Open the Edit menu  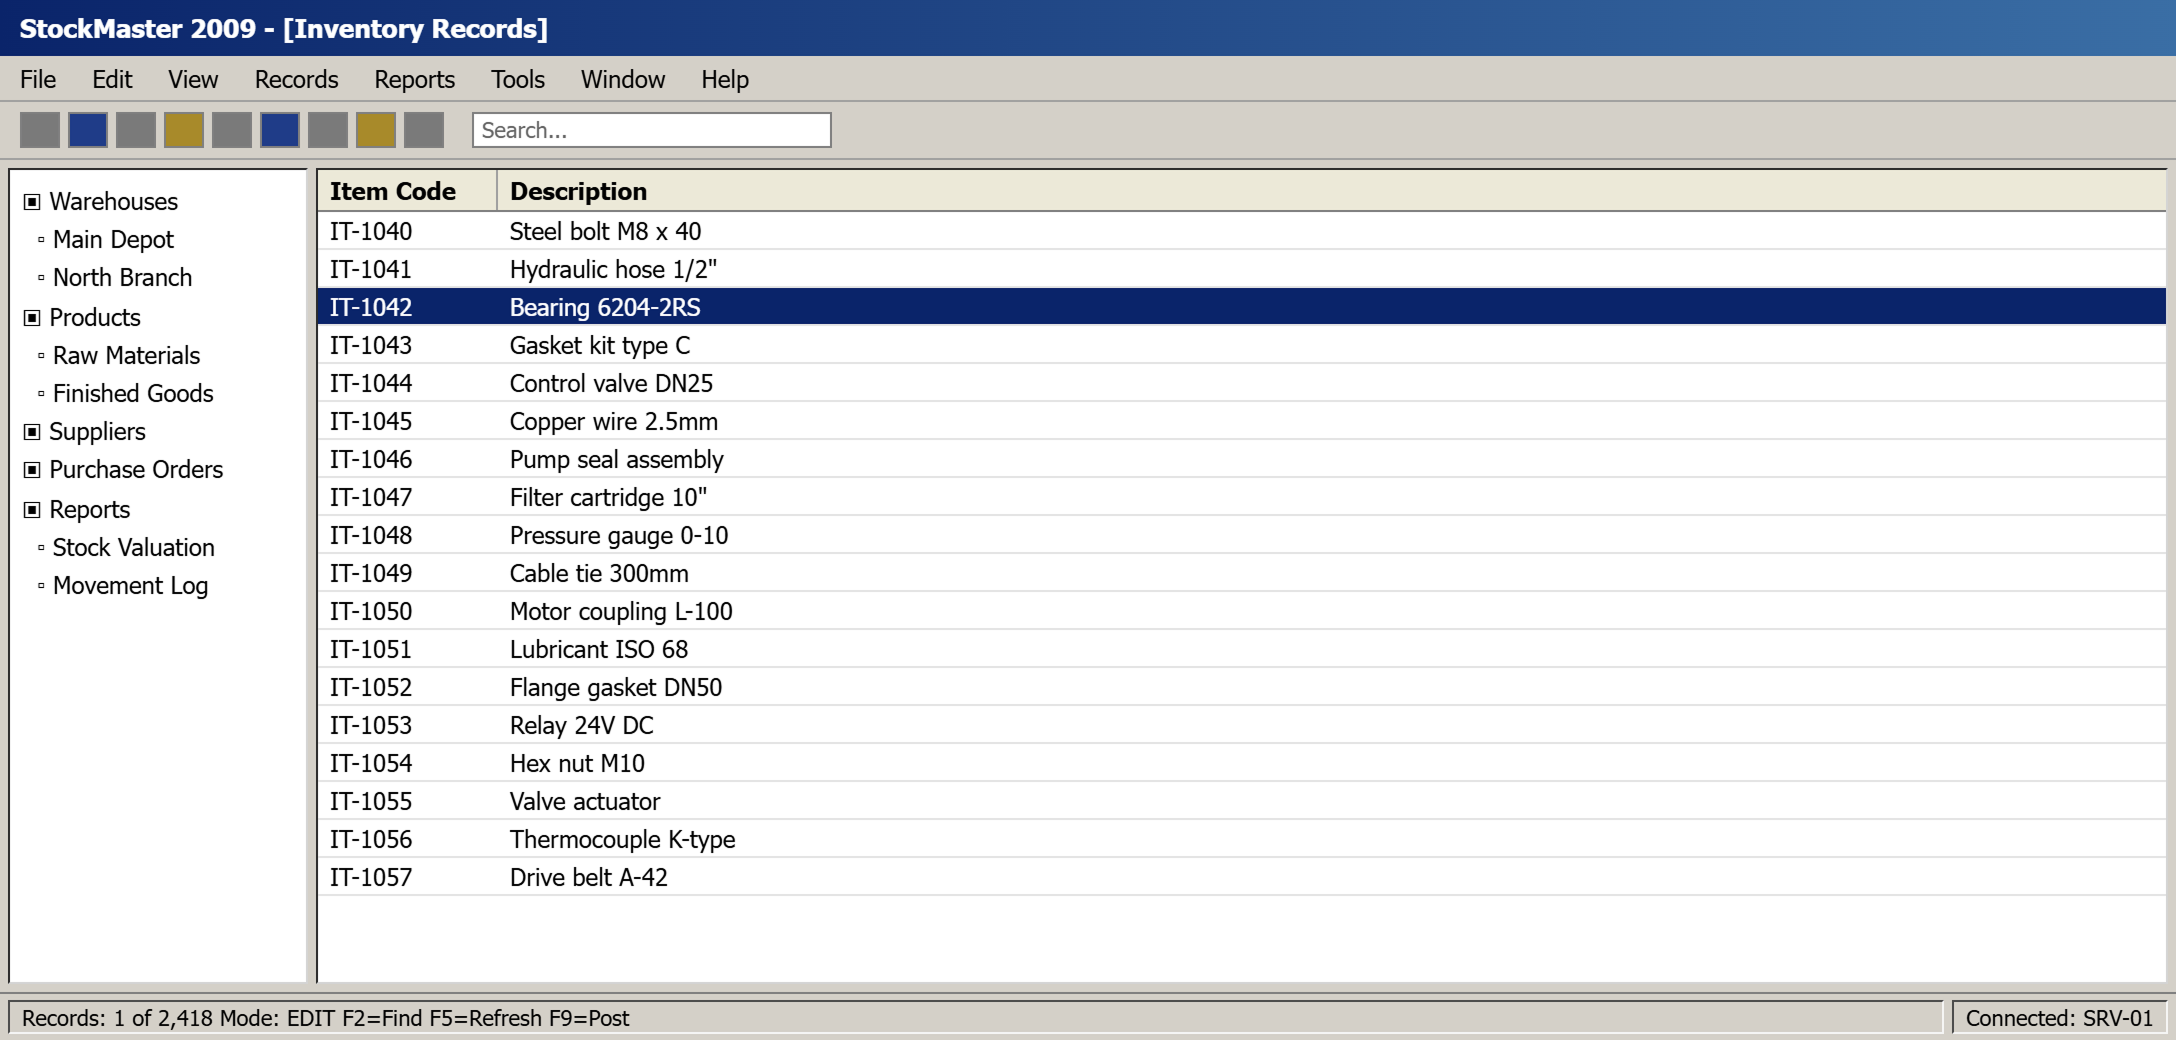click(112, 79)
